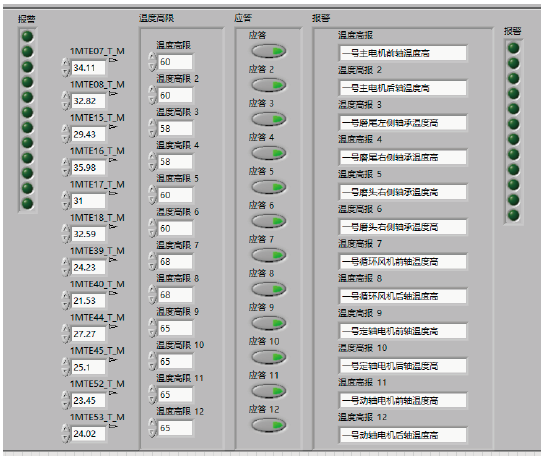Image resolution: width=545 pixels, height=462 pixels.
Task: Flip the 应答 9 switch
Action: pyautogui.click(x=269, y=323)
